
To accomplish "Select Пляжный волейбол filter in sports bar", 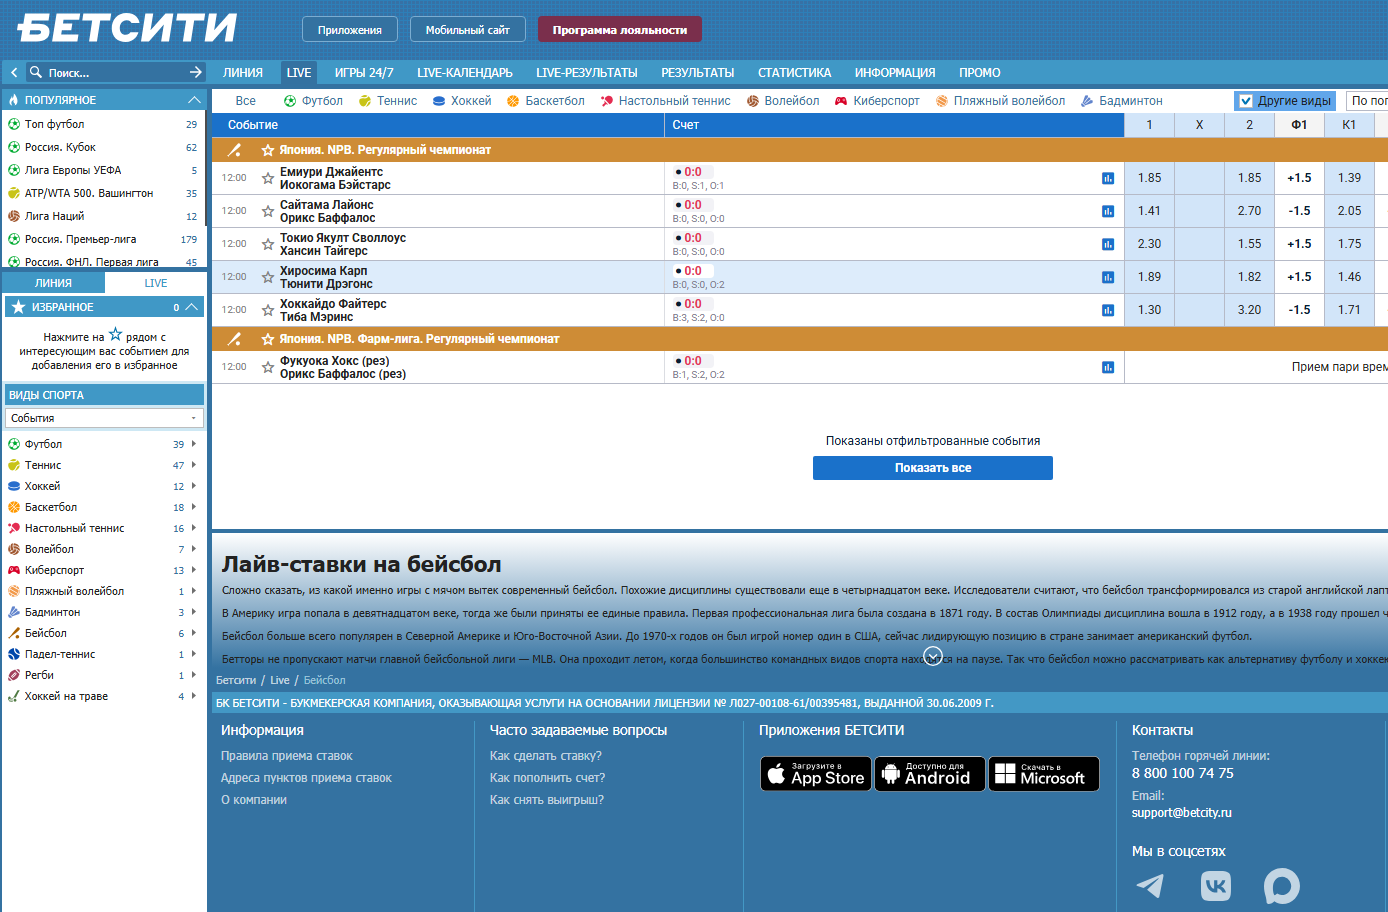I will [1000, 101].
